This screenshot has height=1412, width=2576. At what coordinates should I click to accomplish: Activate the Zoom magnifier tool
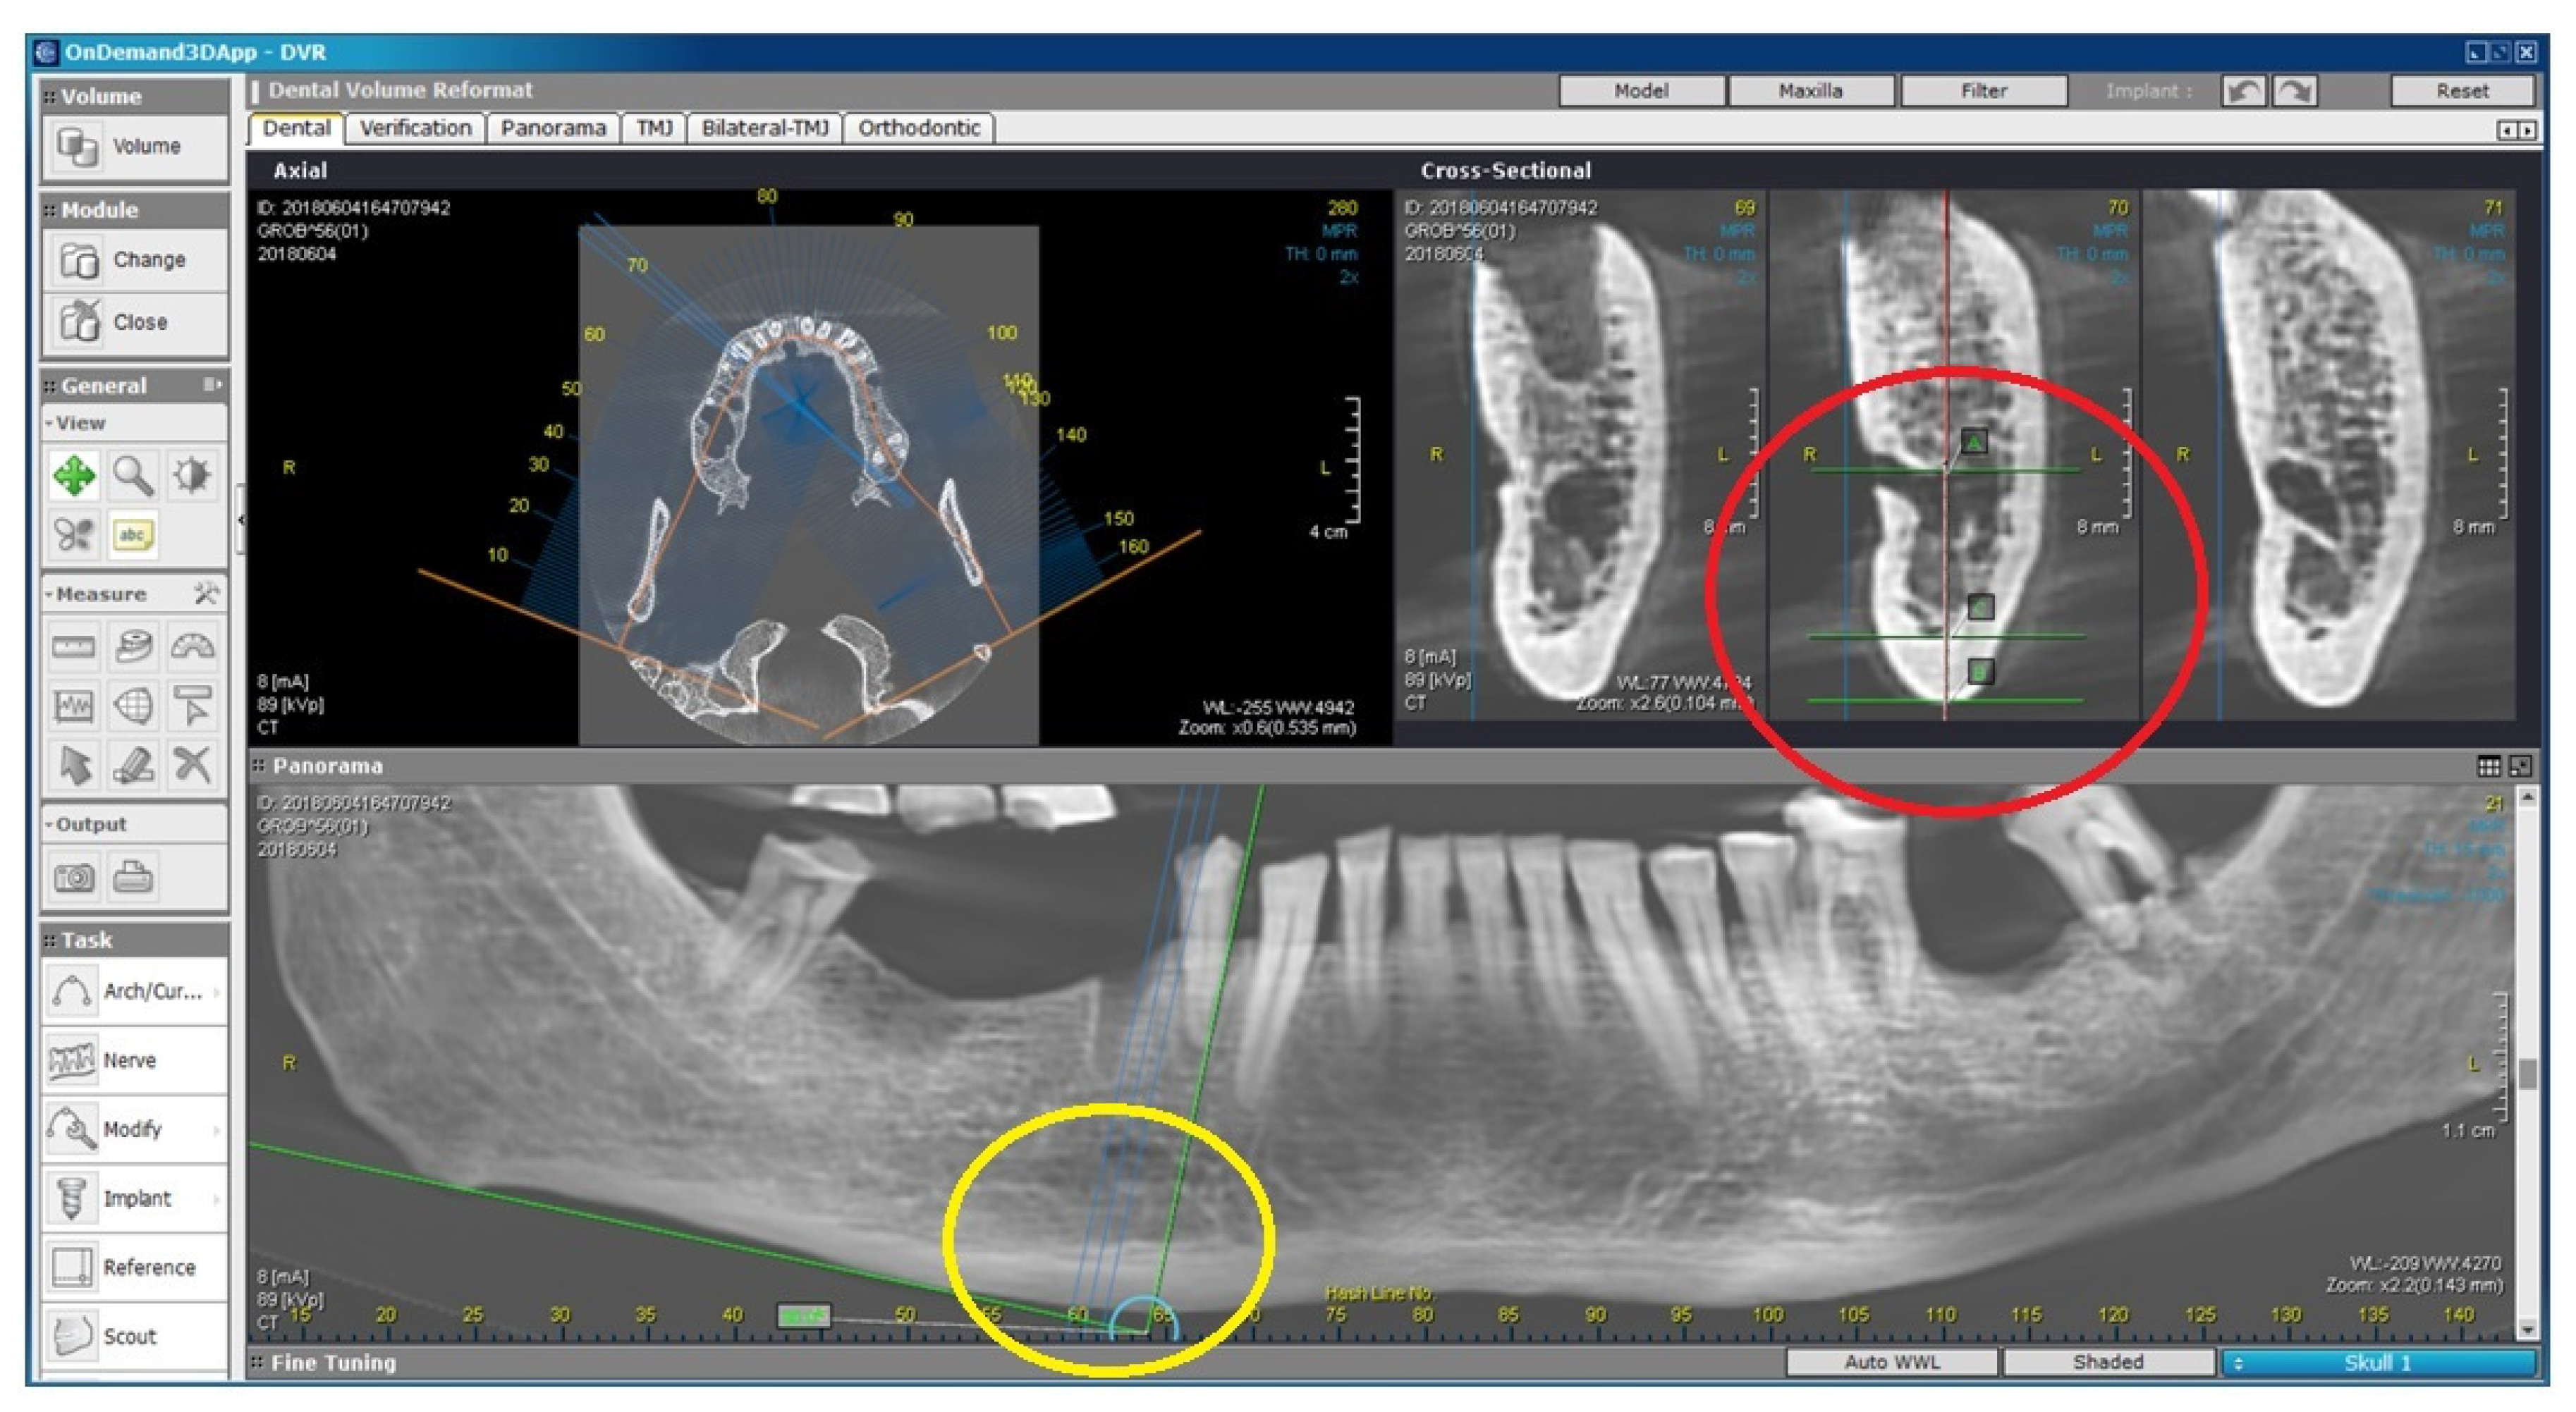click(x=133, y=475)
